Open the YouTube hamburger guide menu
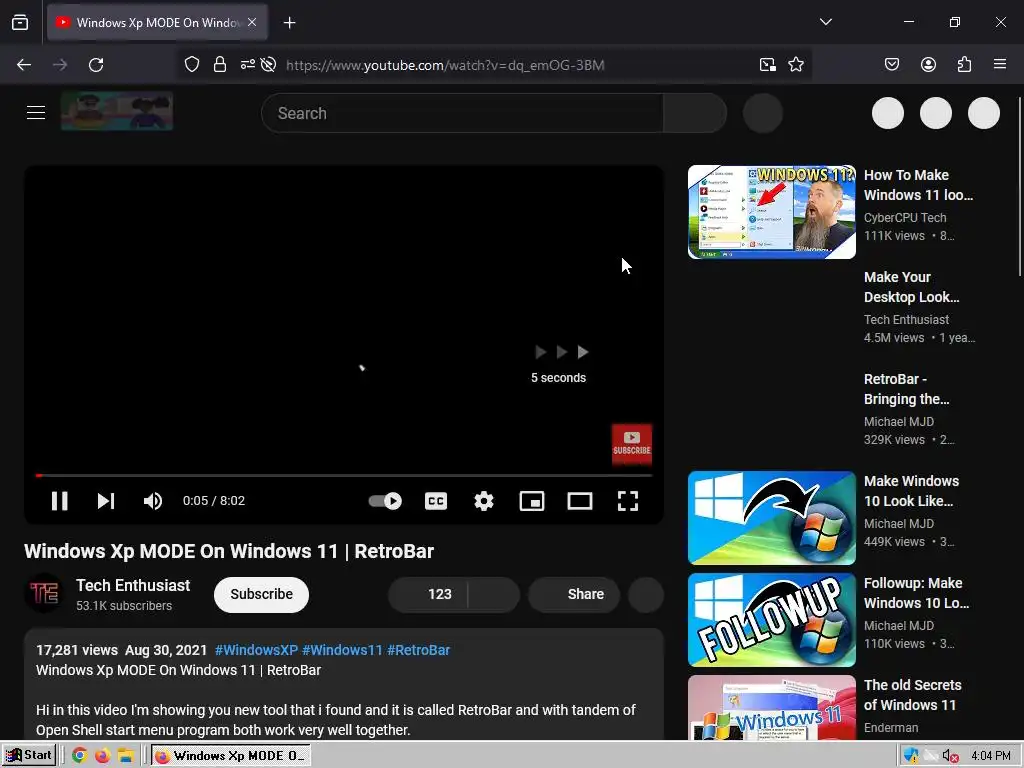Viewport: 1024px width, 768px height. click(x=36, y=113)
